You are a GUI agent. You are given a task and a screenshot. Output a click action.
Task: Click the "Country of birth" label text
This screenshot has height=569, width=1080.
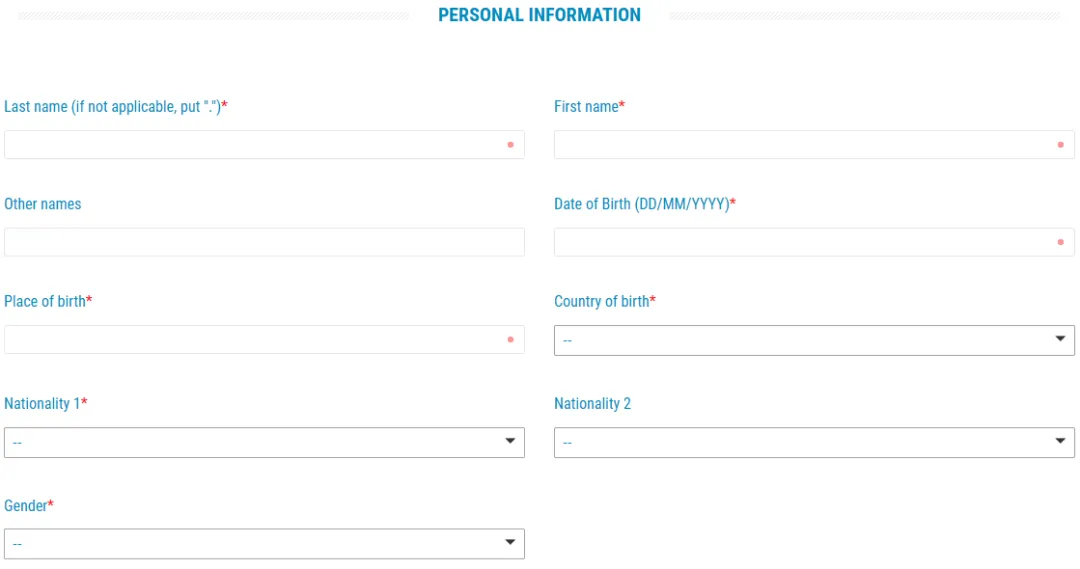(602, 301)
